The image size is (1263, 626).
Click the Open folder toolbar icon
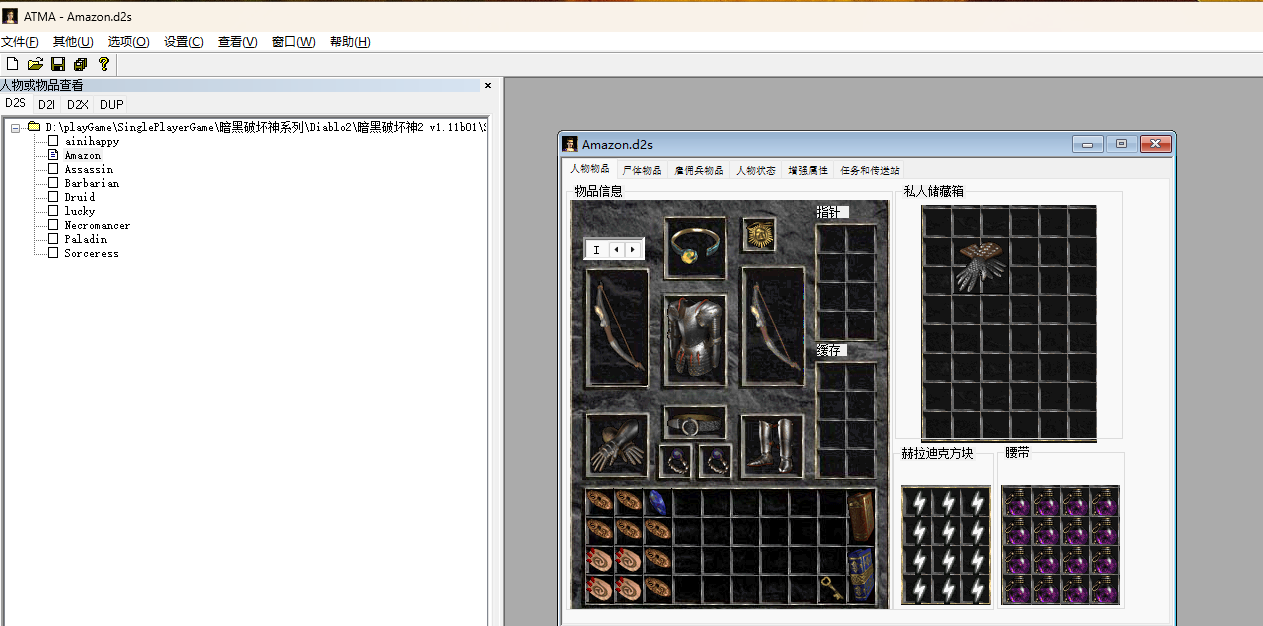tap(35, 64)
